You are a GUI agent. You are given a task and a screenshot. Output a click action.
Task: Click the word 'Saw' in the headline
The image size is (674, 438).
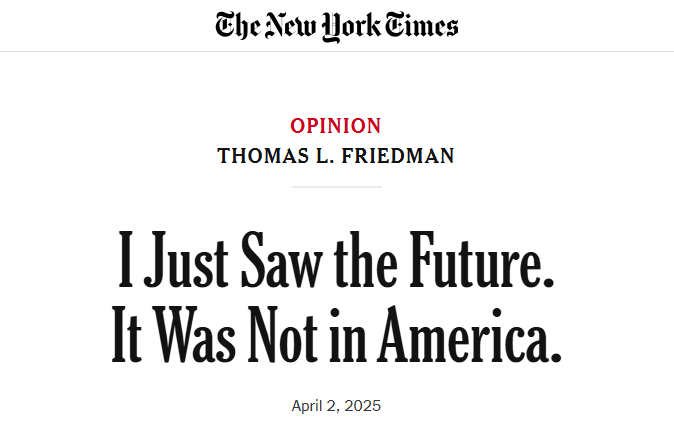coord(282,259)
